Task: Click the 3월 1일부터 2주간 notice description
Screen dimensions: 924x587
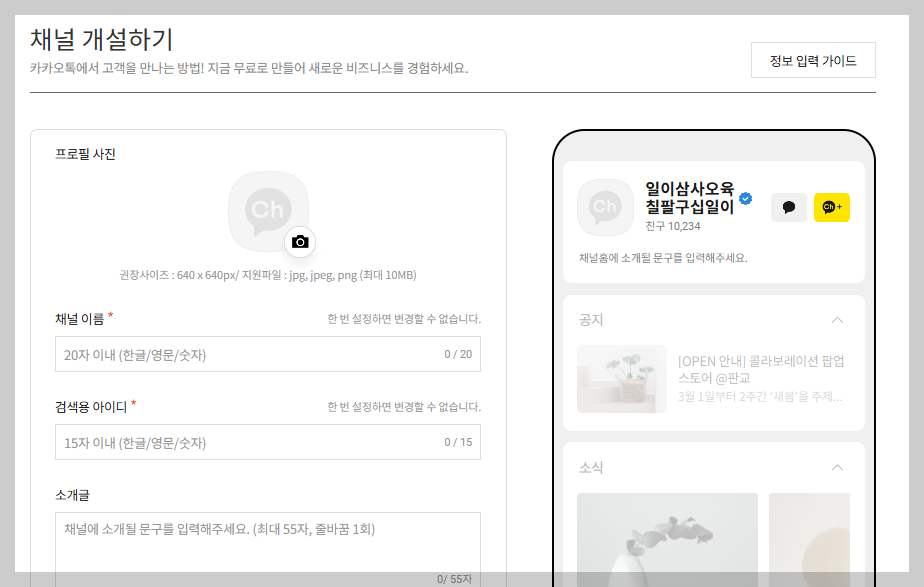Action: click(760, 397)
